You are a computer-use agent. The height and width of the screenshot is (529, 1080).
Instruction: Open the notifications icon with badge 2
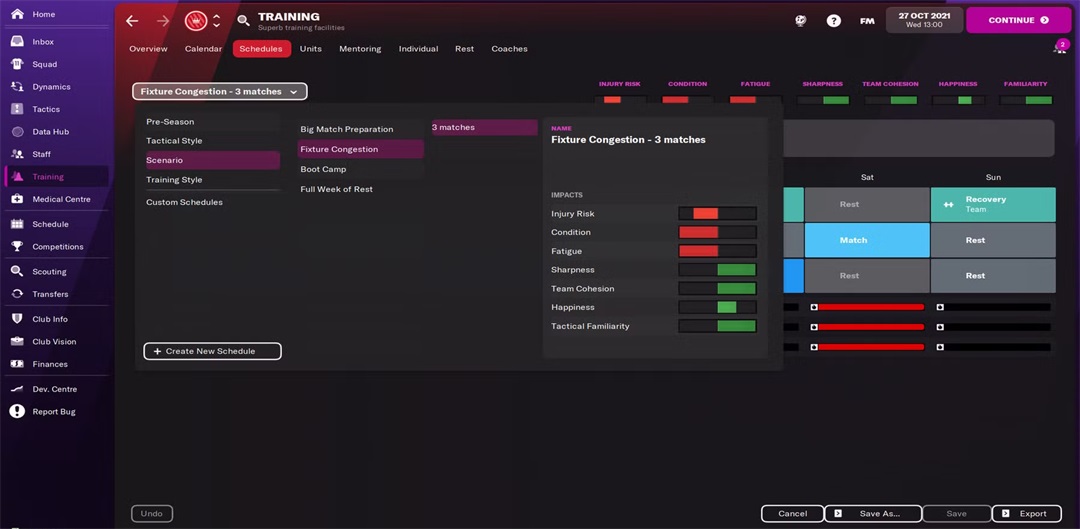click(1059, 46)
